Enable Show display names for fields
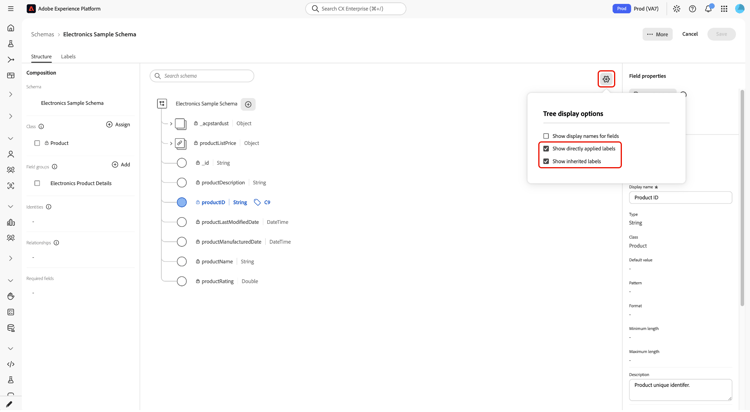Viewport: 750px width, 412px height. pyautogui.click(x=546, y=136)
